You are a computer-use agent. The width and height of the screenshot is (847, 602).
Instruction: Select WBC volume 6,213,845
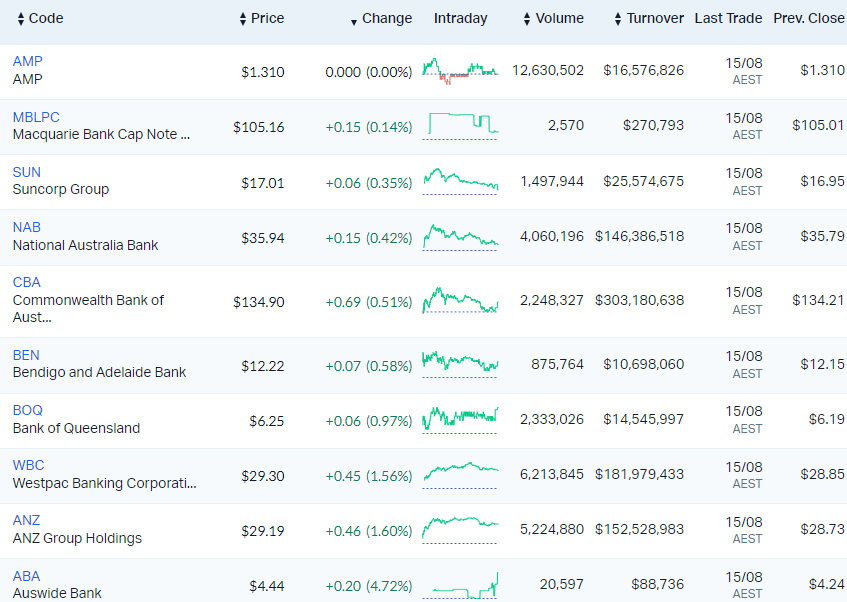pyautogui.click(x=552, y=474)
